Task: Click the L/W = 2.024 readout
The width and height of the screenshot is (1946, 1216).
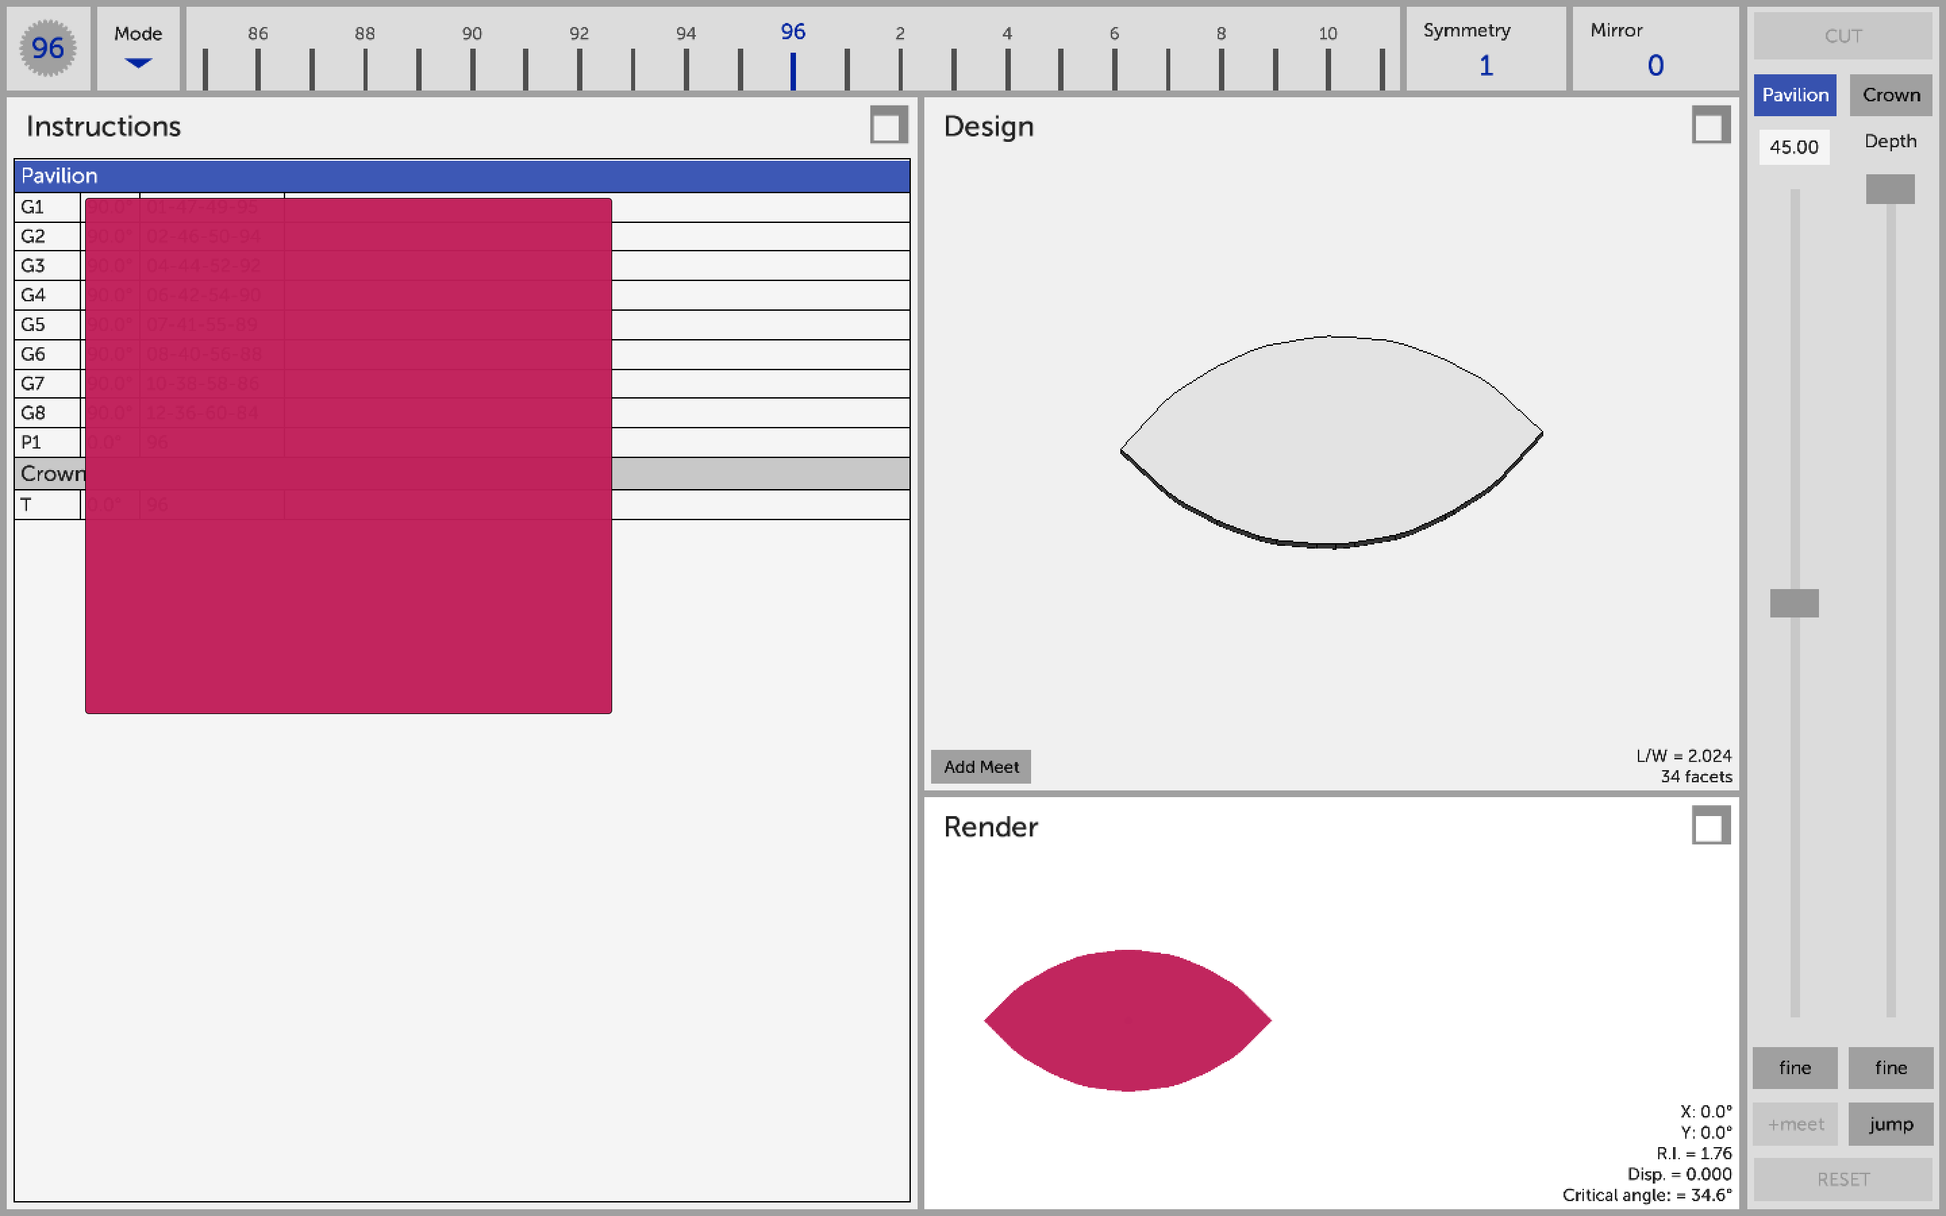Action: 1683,756
